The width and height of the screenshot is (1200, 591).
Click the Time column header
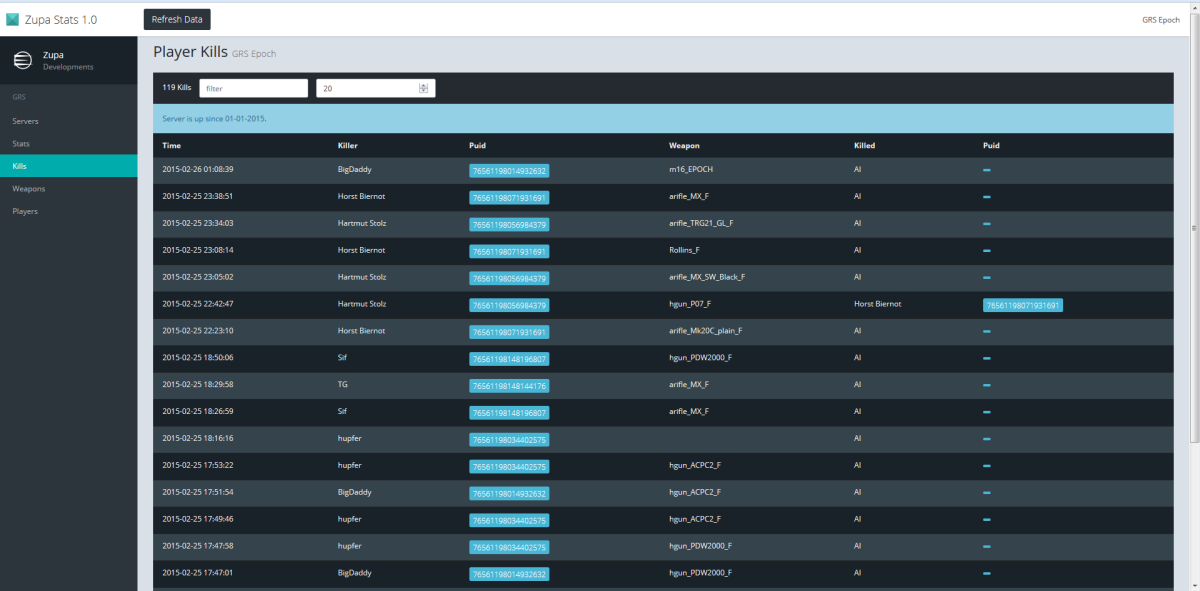pos(172,145)
